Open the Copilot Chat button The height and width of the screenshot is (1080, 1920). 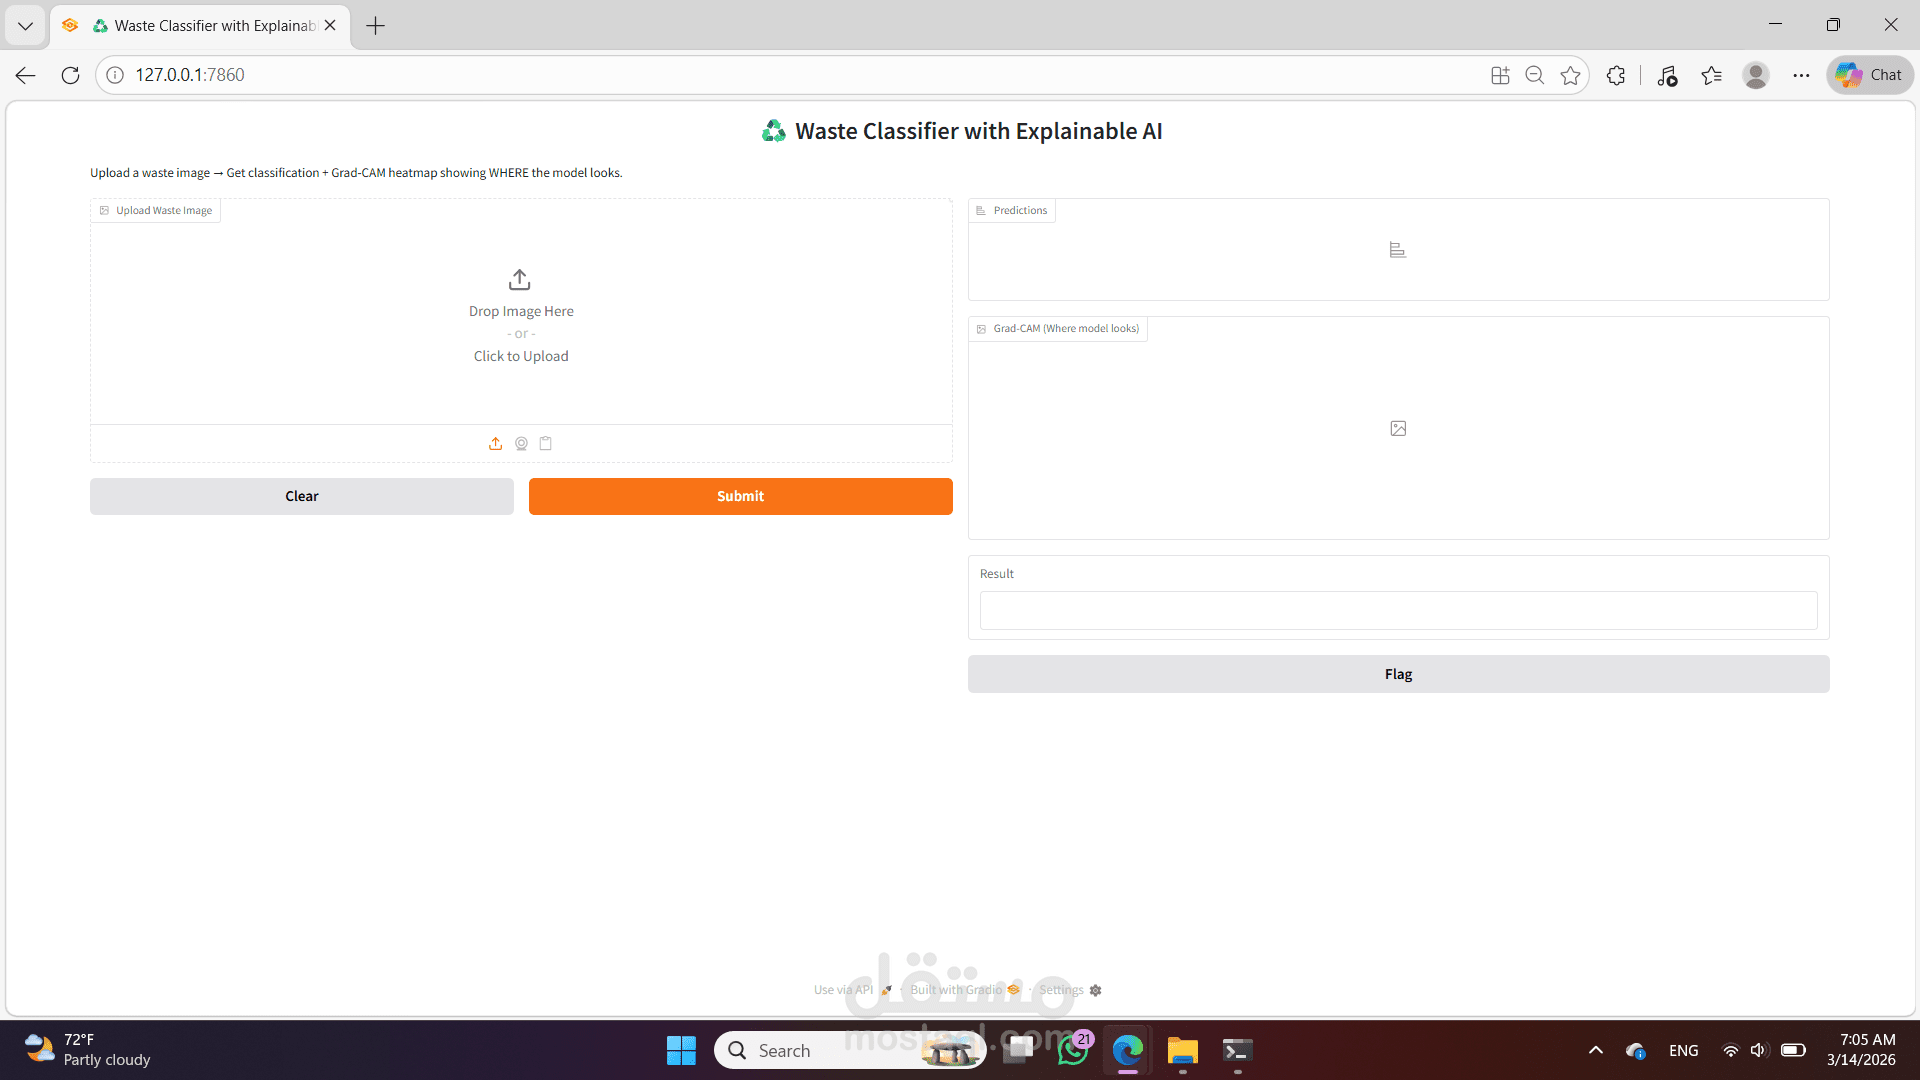pos(1870,75)
